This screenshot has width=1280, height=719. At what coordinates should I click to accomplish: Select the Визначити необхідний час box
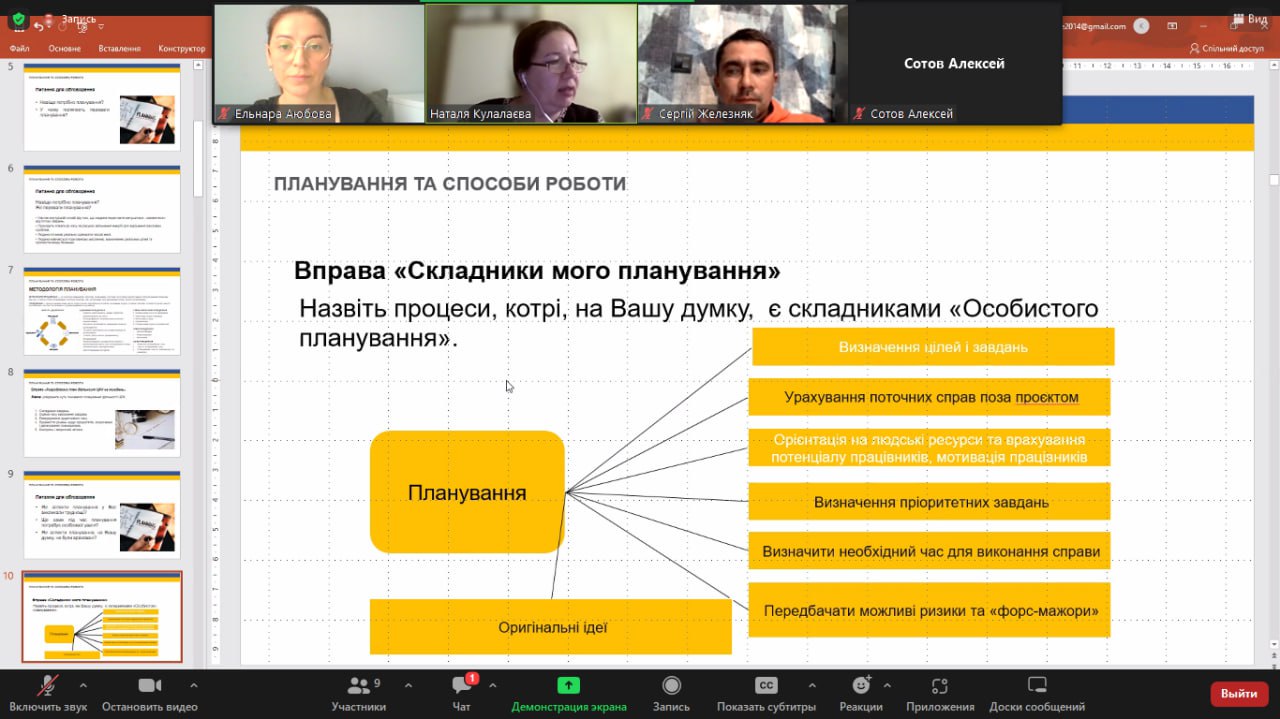930,551
